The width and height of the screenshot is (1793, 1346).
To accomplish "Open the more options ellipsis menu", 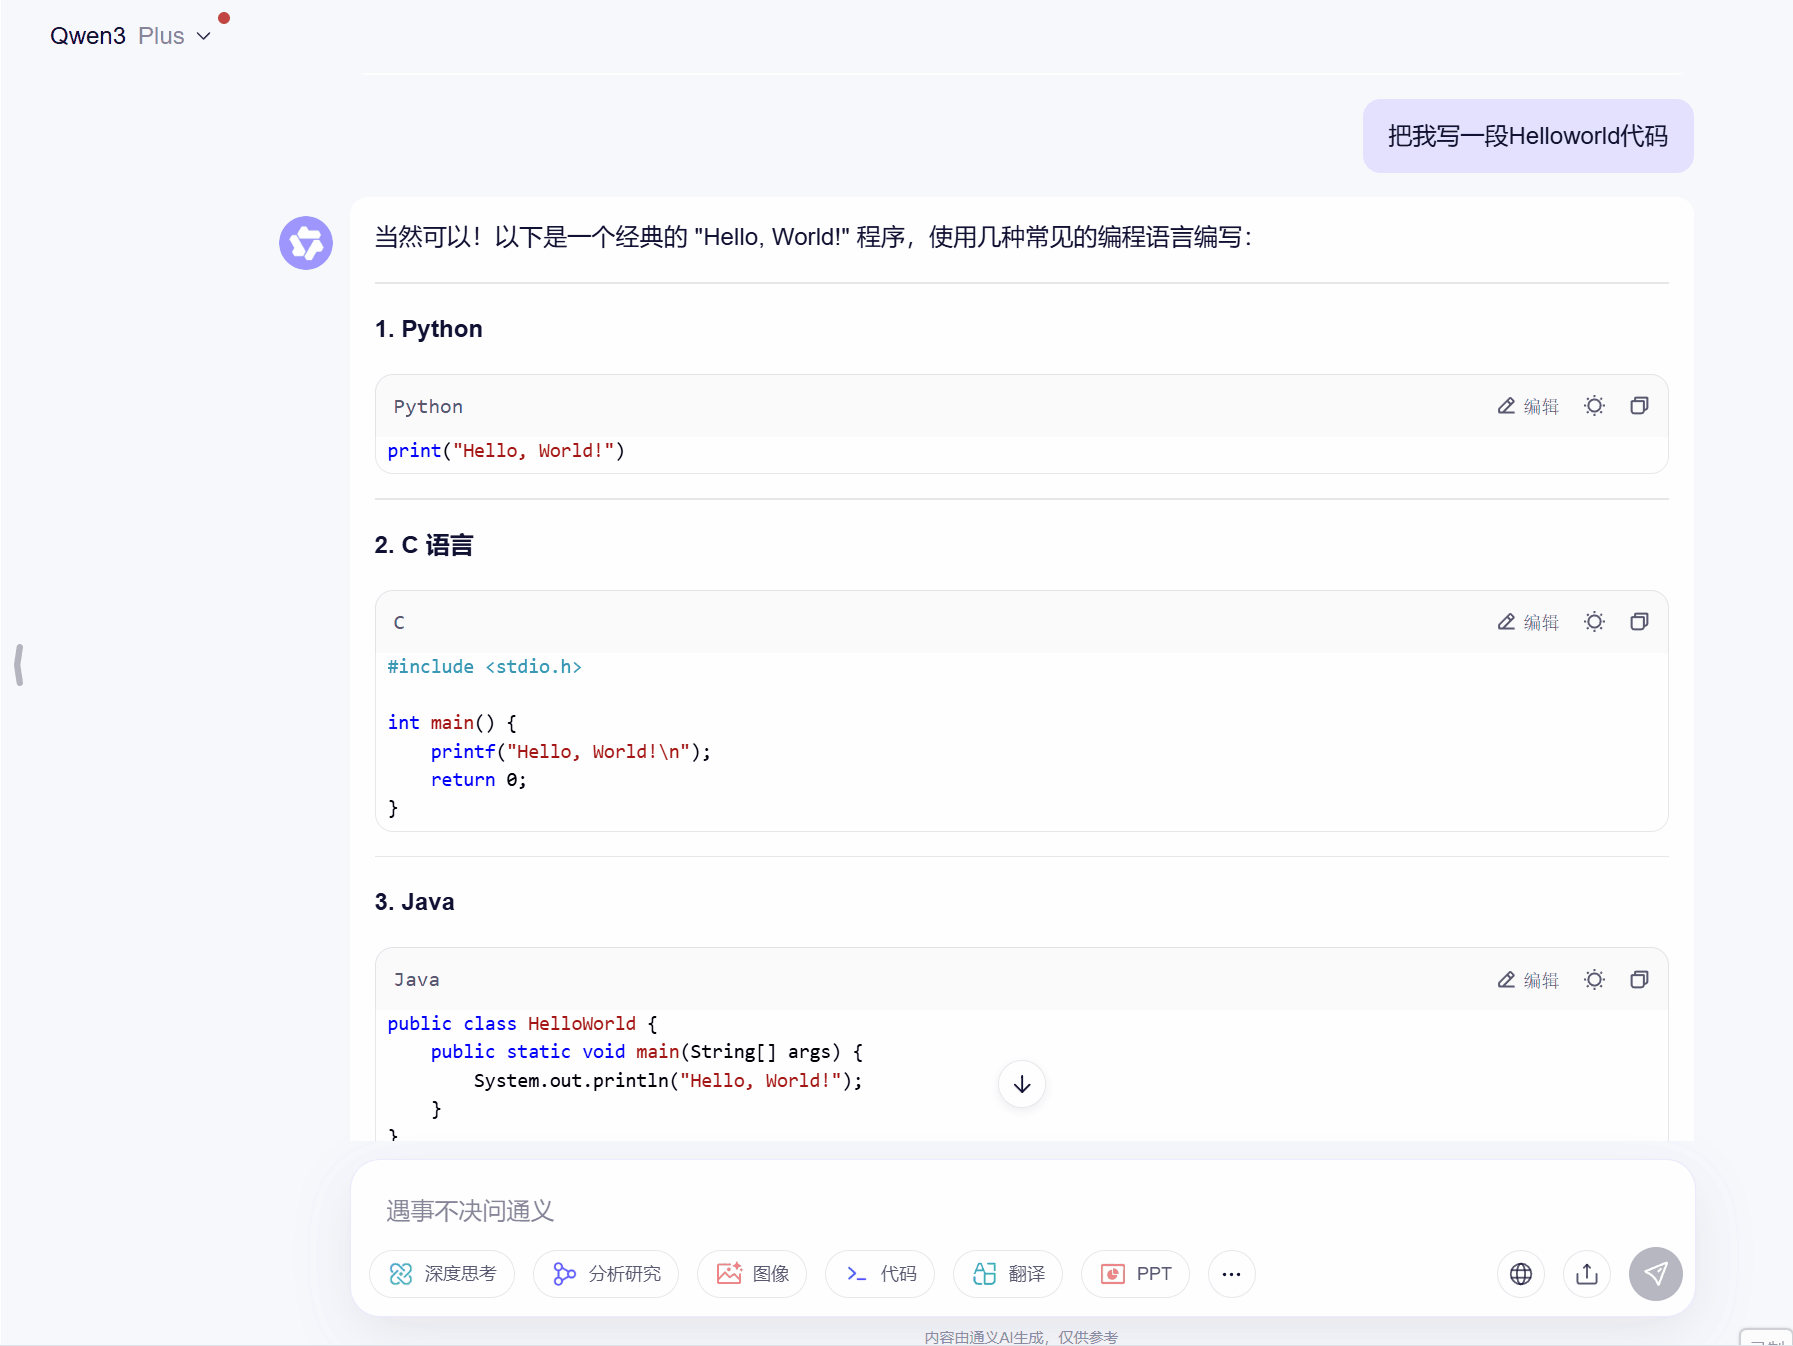I will 1232,1274.
